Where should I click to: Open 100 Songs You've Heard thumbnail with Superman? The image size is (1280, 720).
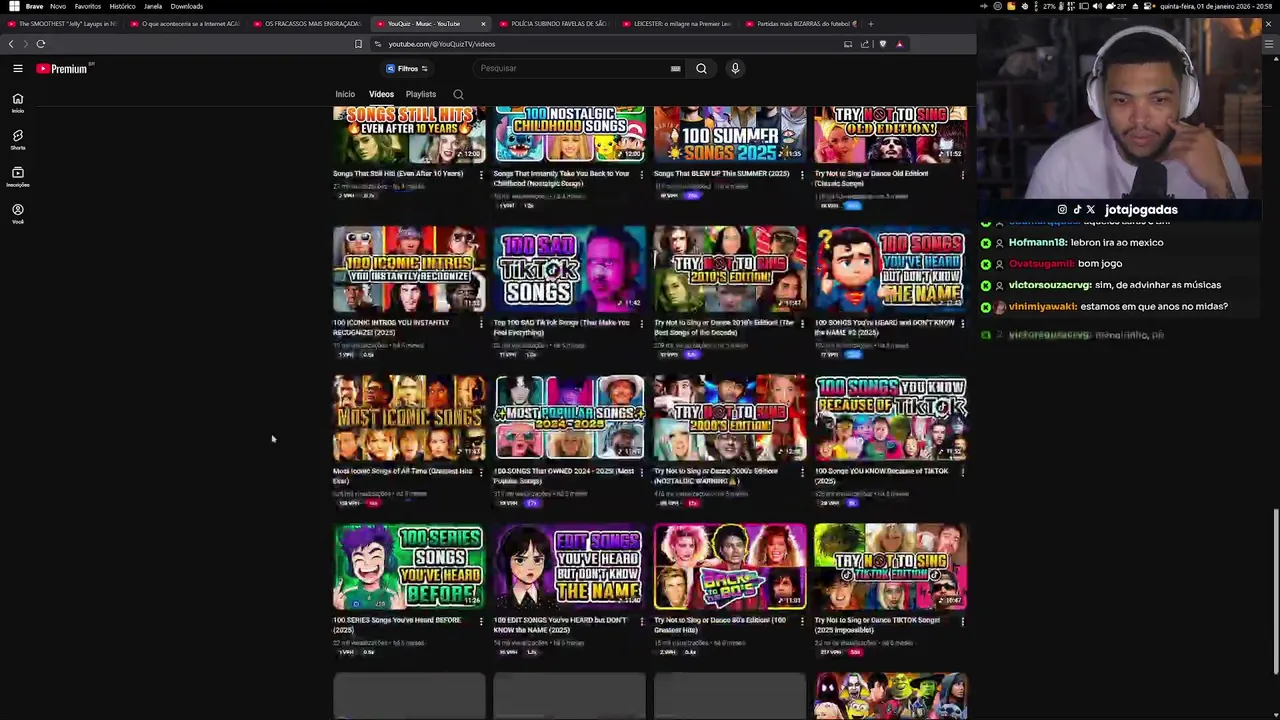pyautogui.click(x=890, y=269)
